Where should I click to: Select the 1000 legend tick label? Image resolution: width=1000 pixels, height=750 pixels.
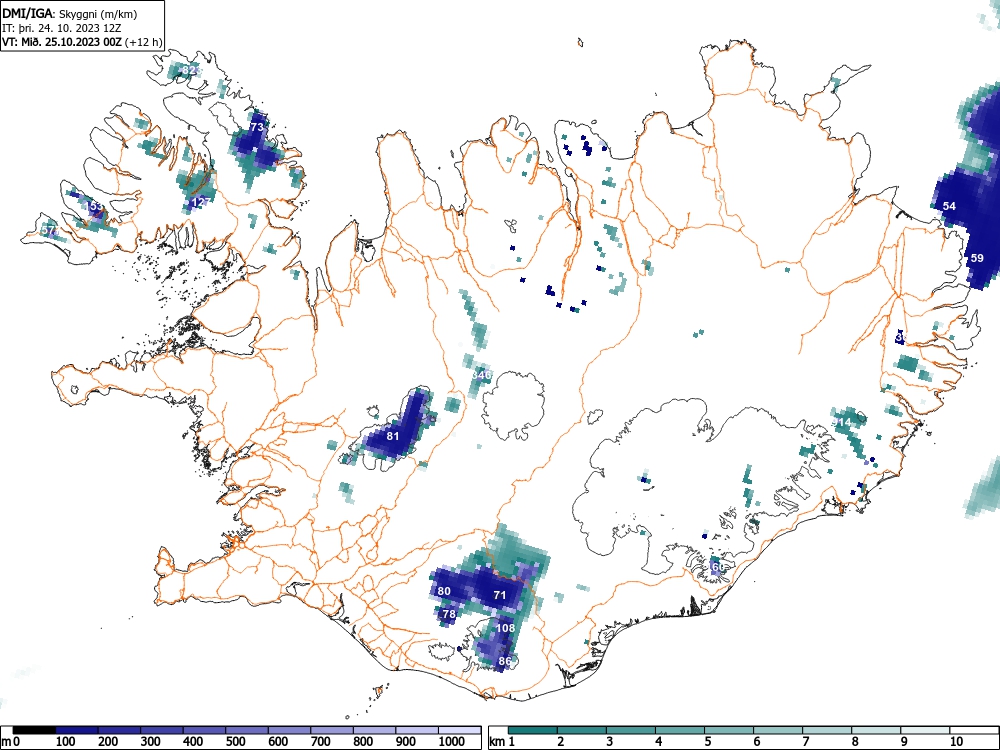tap(452, 742)
